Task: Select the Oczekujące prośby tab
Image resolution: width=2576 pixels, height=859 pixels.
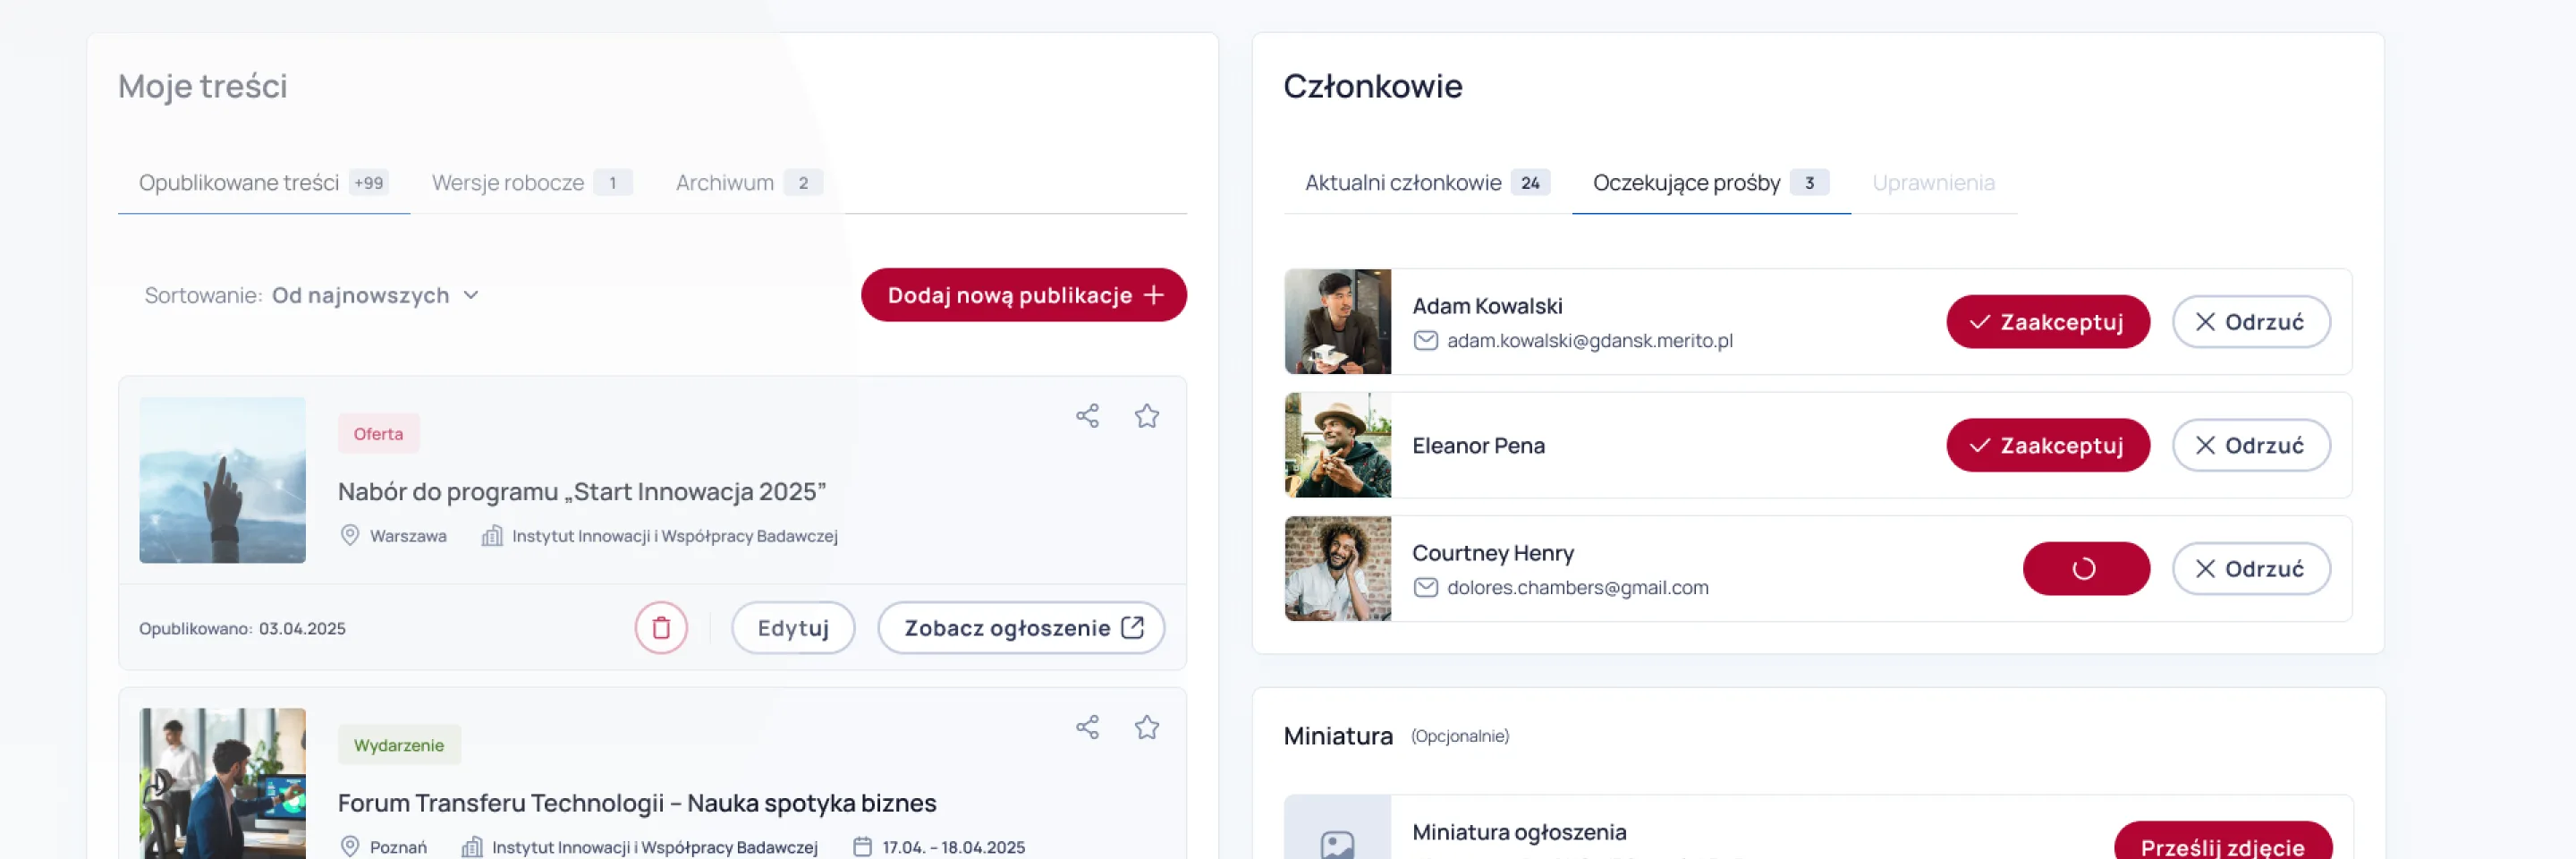Action: (x=1710, y=183)
